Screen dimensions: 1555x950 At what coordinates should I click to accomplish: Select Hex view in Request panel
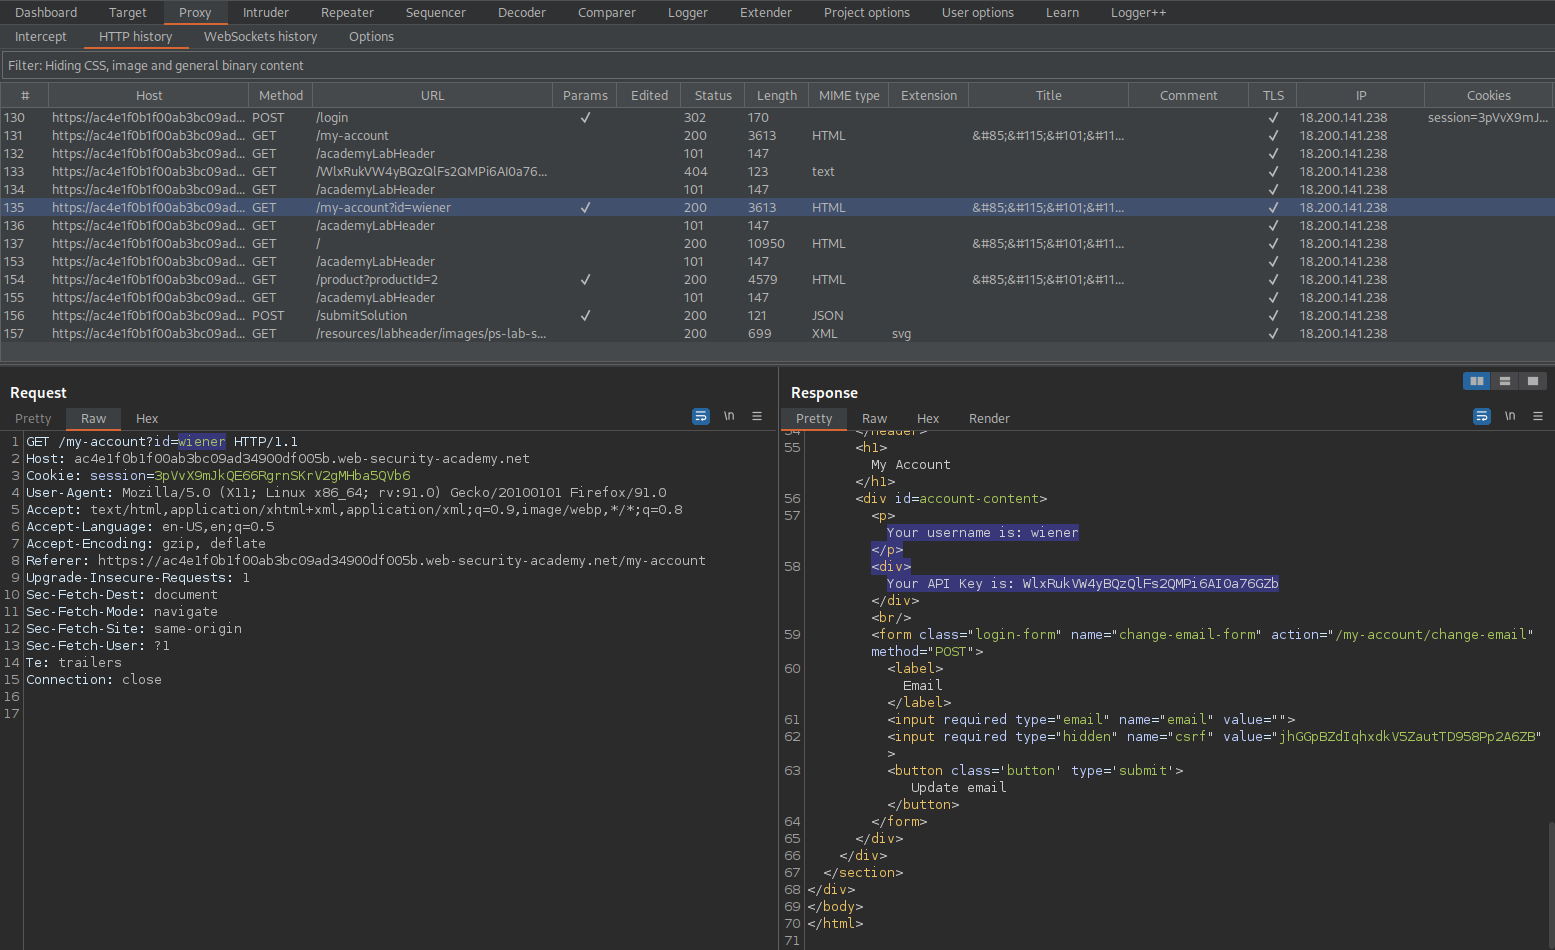(147, 419)
